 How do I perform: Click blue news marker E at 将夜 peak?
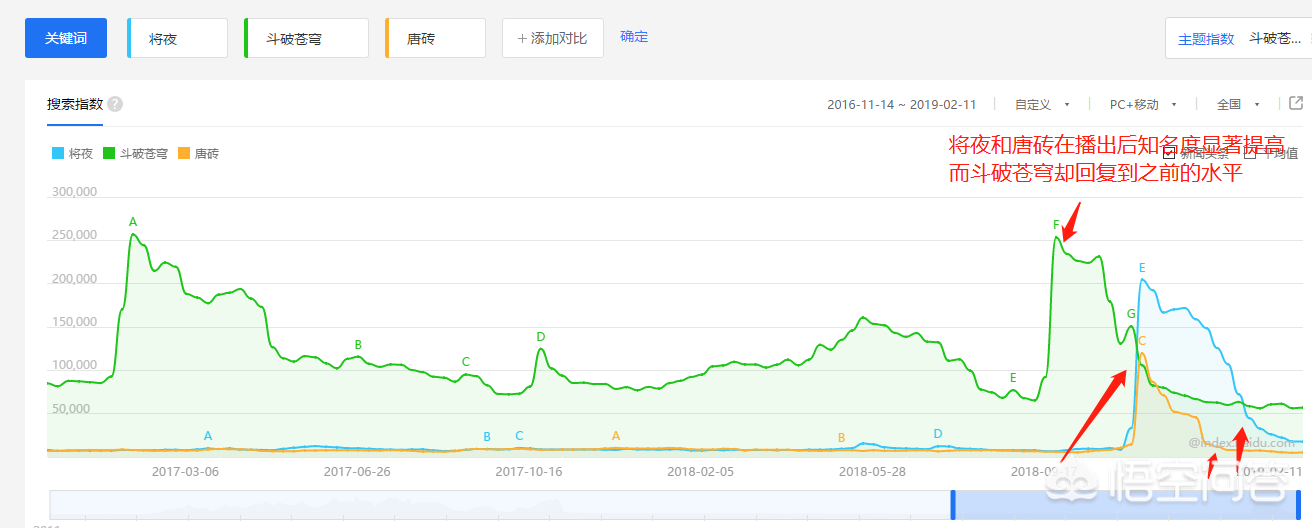point(1142,268)
